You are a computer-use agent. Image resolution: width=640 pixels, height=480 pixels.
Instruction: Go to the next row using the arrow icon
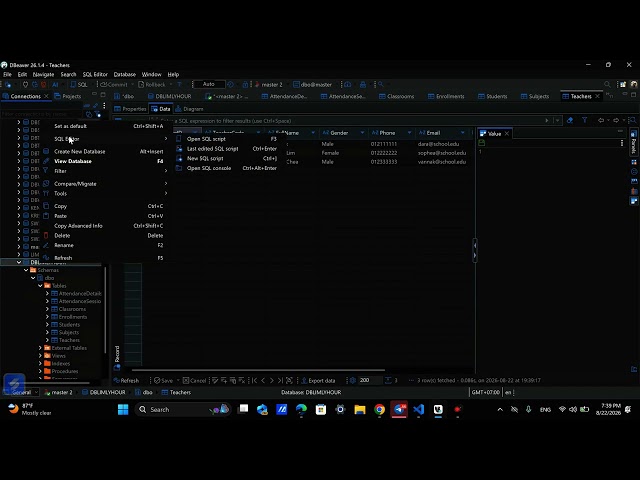tap(271, 380)
